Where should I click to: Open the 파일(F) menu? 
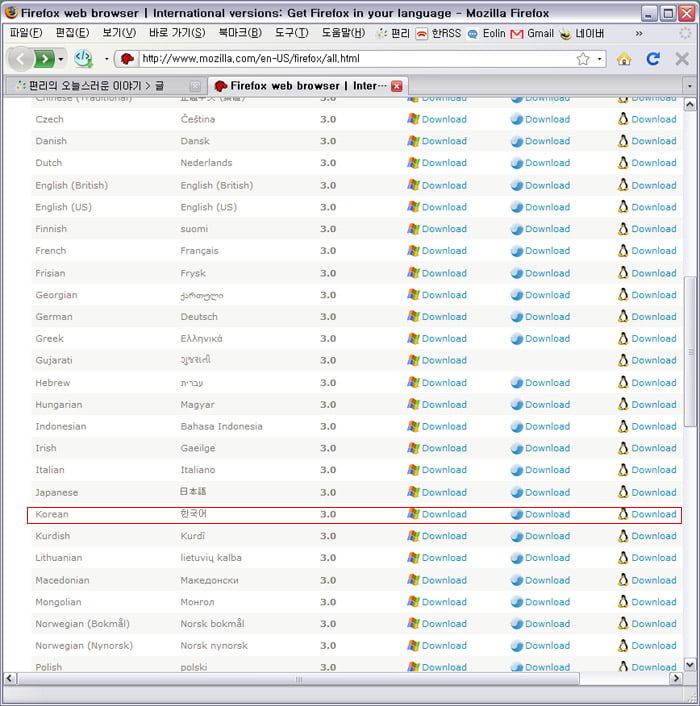[x=26, y=33]
